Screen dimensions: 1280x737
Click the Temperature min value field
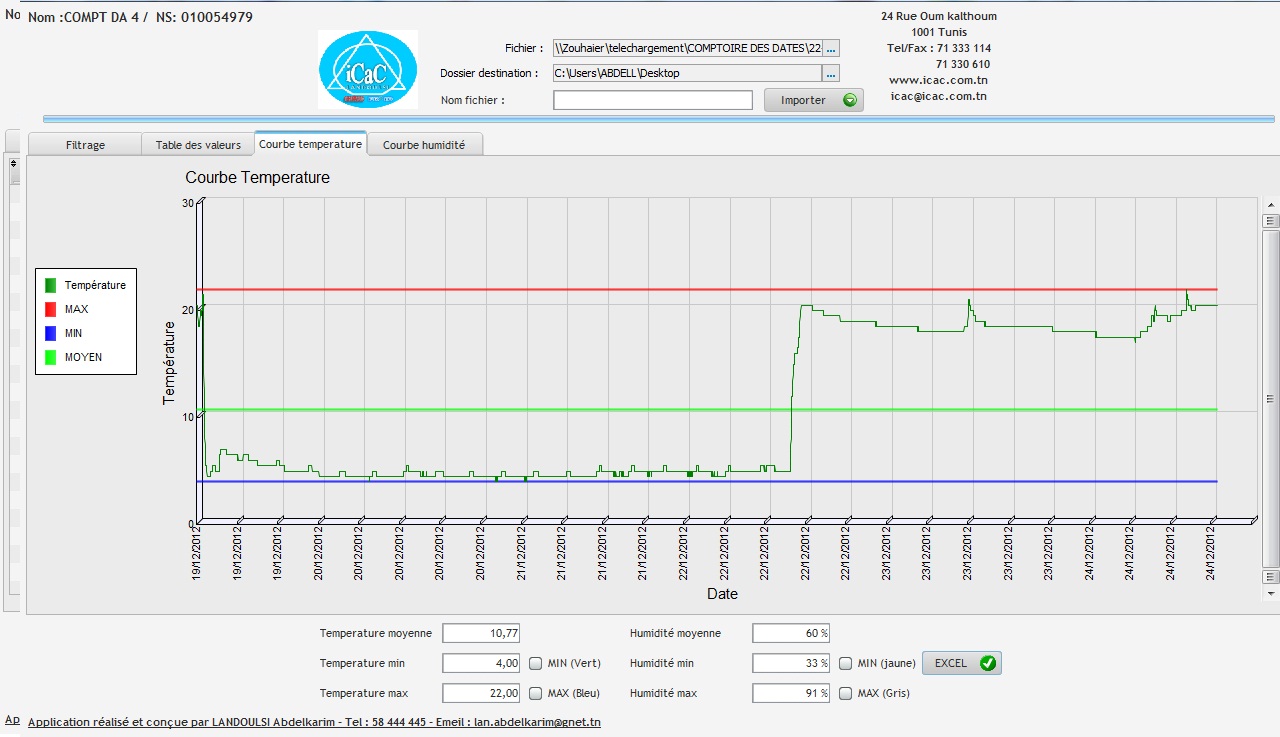(482, 663)
